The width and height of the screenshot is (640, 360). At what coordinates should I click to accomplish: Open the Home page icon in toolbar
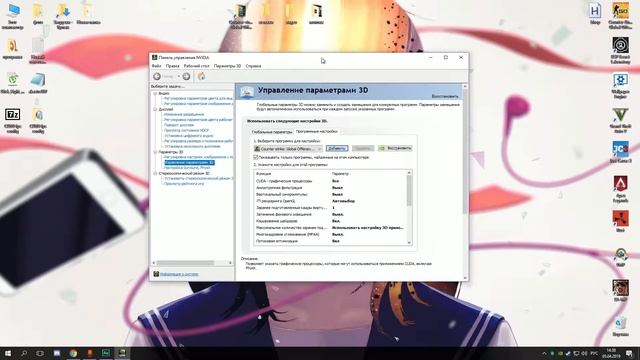(x=201, y=76)
